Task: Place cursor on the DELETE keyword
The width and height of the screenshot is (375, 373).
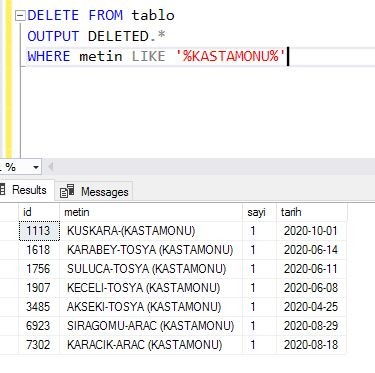Action: tap(53, 15)
